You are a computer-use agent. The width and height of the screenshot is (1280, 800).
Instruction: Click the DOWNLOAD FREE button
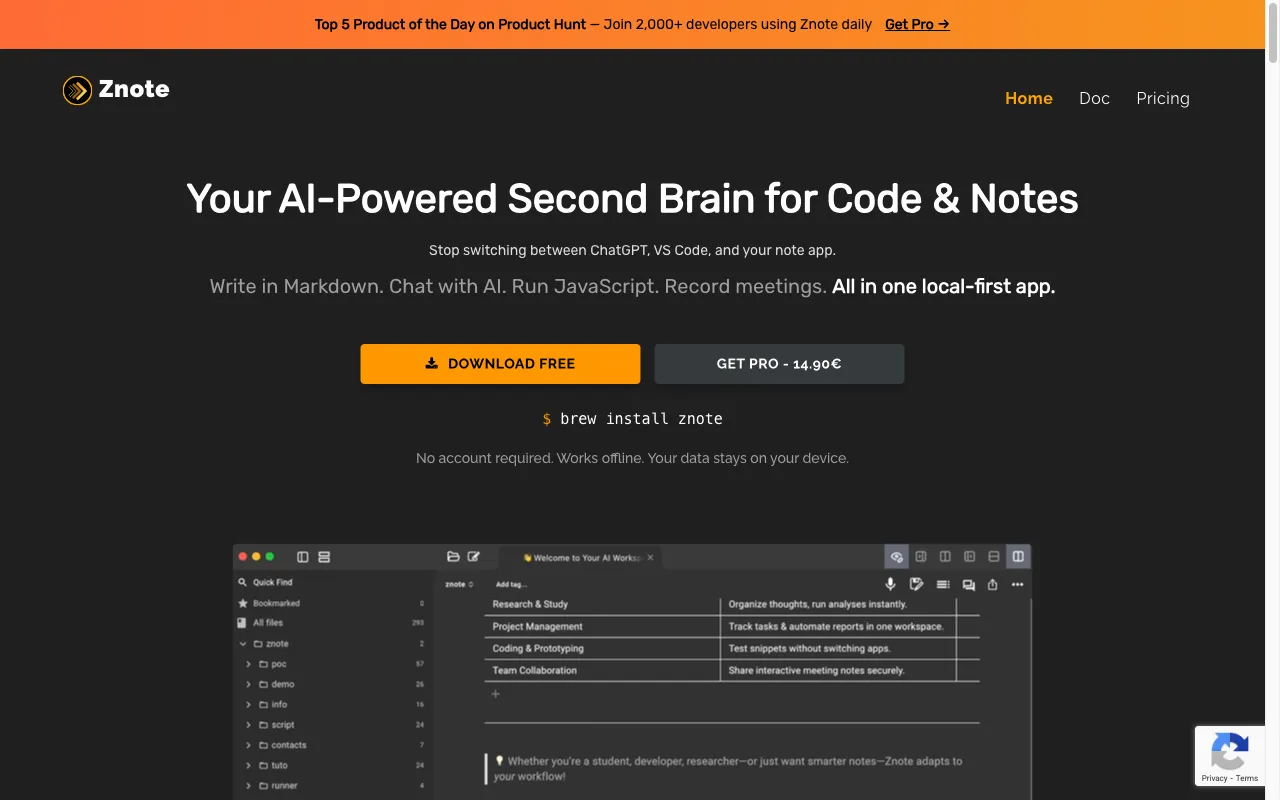[500, 364]
